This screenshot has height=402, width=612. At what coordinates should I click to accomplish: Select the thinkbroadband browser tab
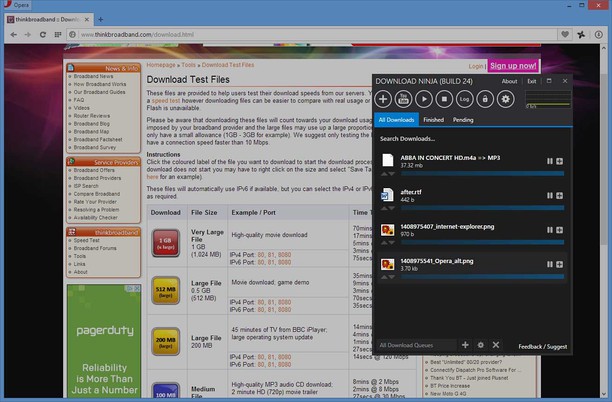point(48,19)
